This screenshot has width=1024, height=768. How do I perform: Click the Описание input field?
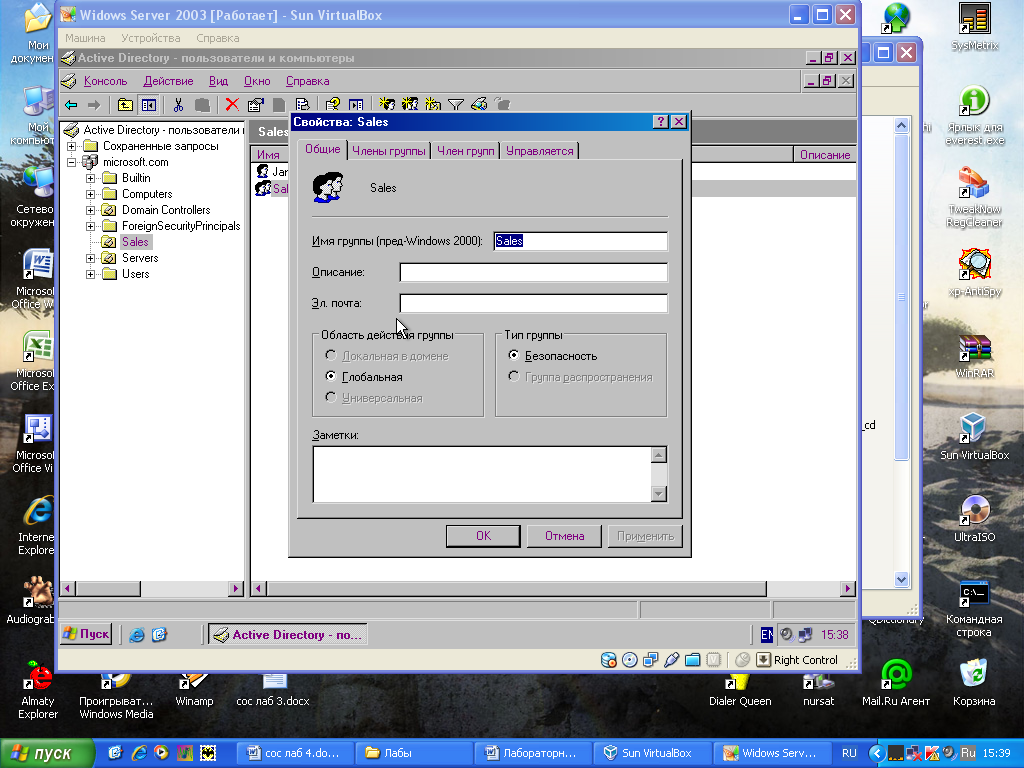(534, 272)
